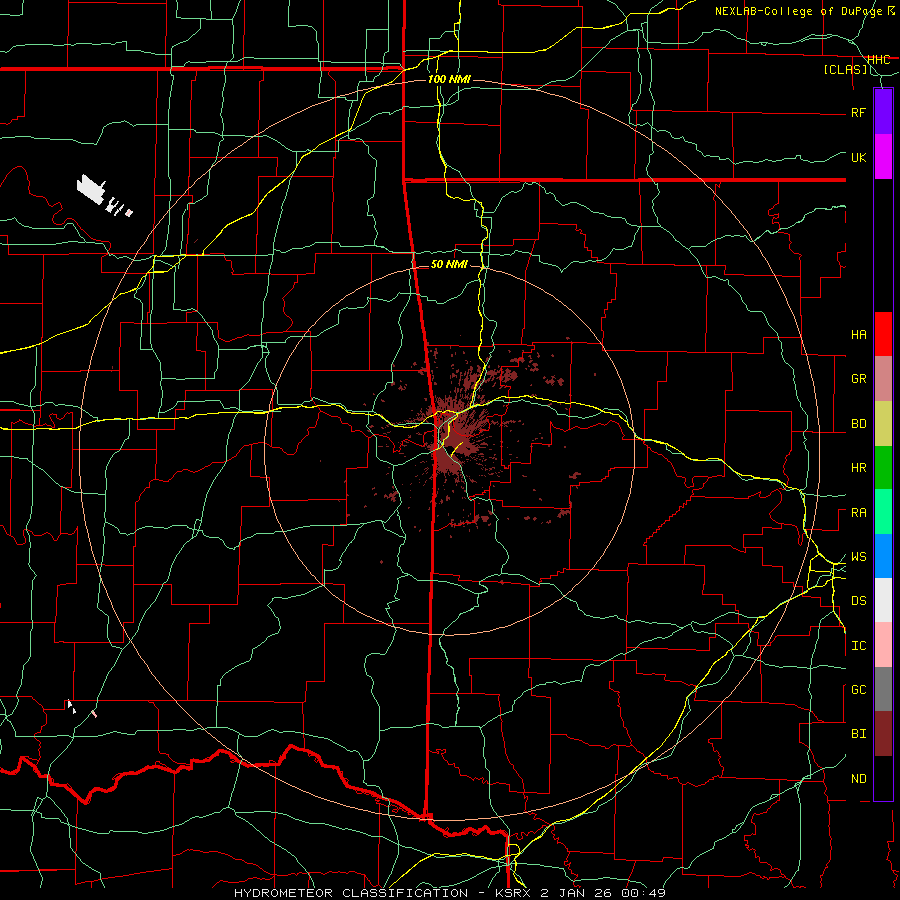
Task: Click the 'BI' legend label
Action: (x=858, y=734)
